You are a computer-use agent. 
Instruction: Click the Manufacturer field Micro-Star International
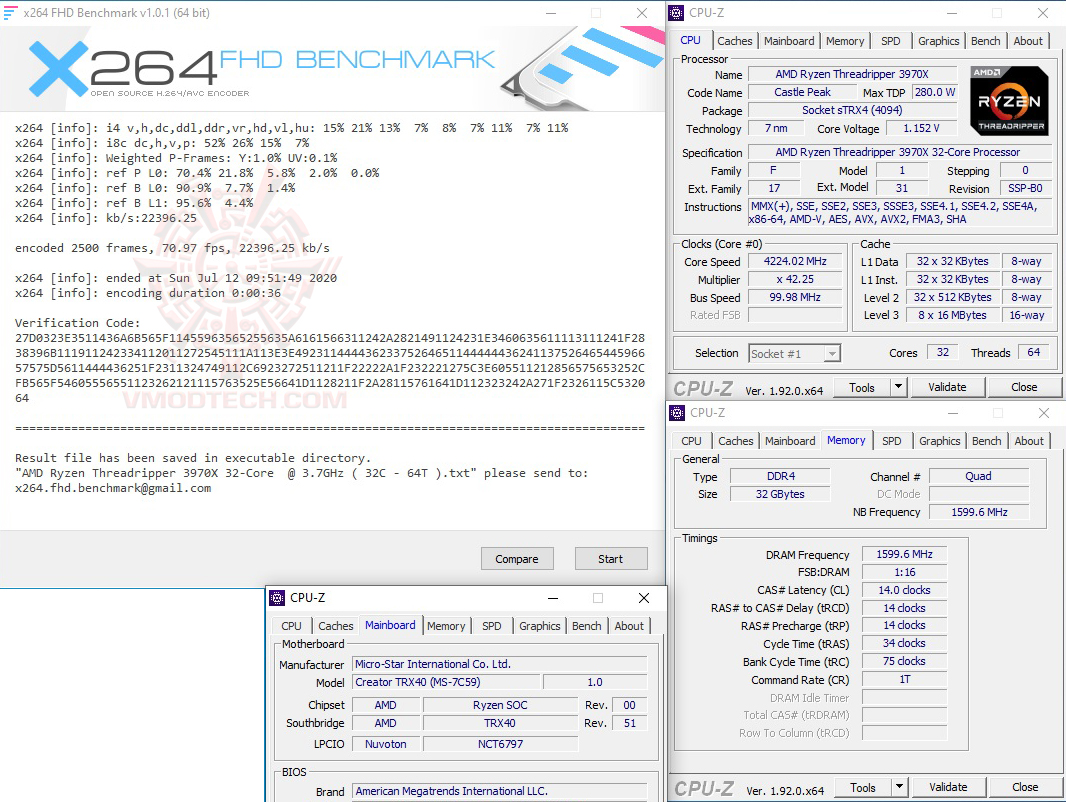tap(500, 664)
